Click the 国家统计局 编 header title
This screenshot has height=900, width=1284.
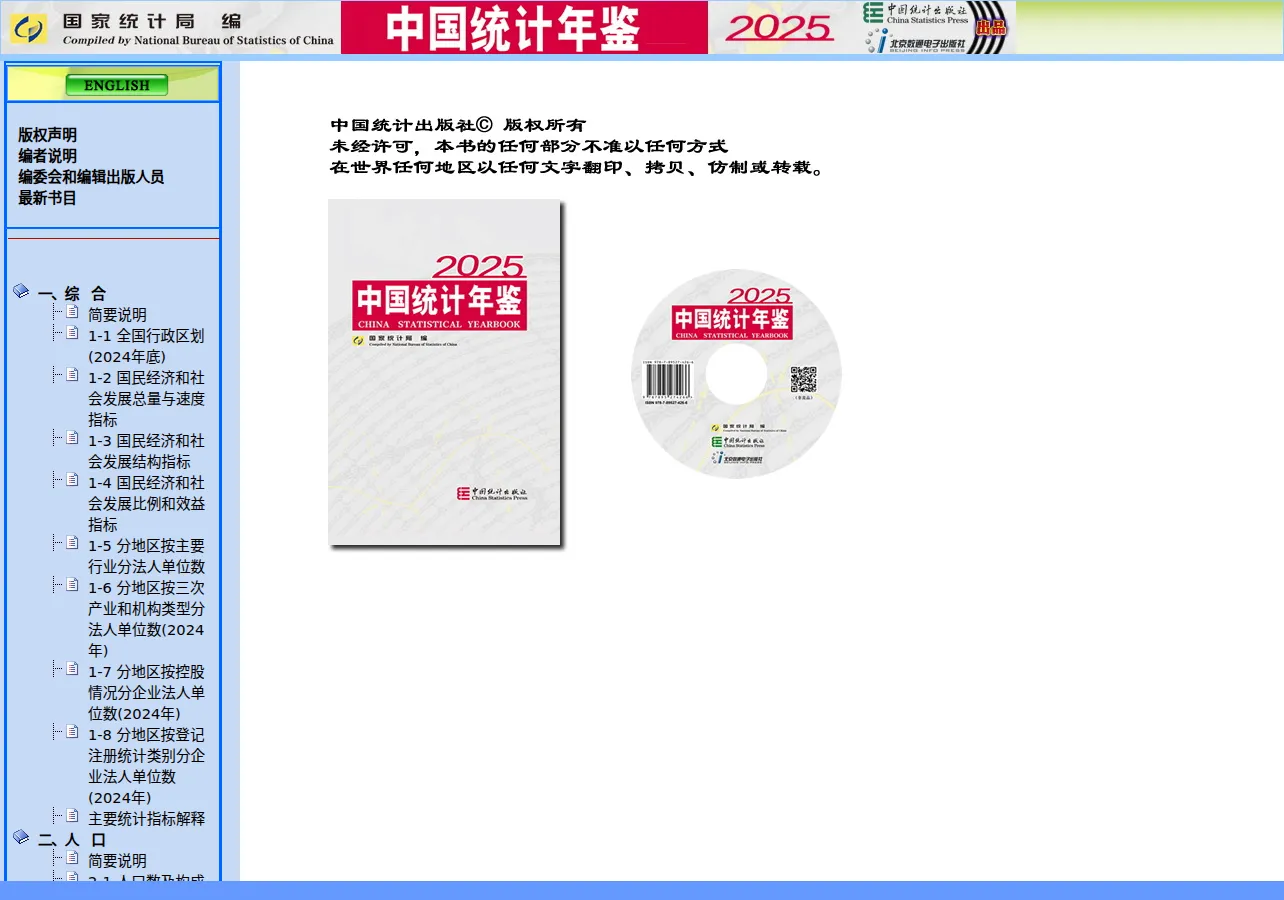(x=151, y=20)
